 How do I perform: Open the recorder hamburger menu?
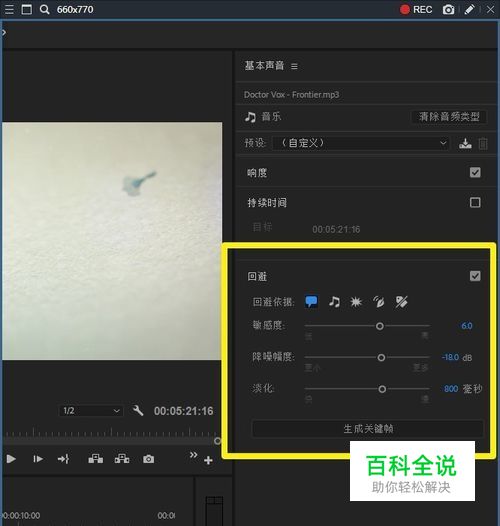[x=9, y=9]
